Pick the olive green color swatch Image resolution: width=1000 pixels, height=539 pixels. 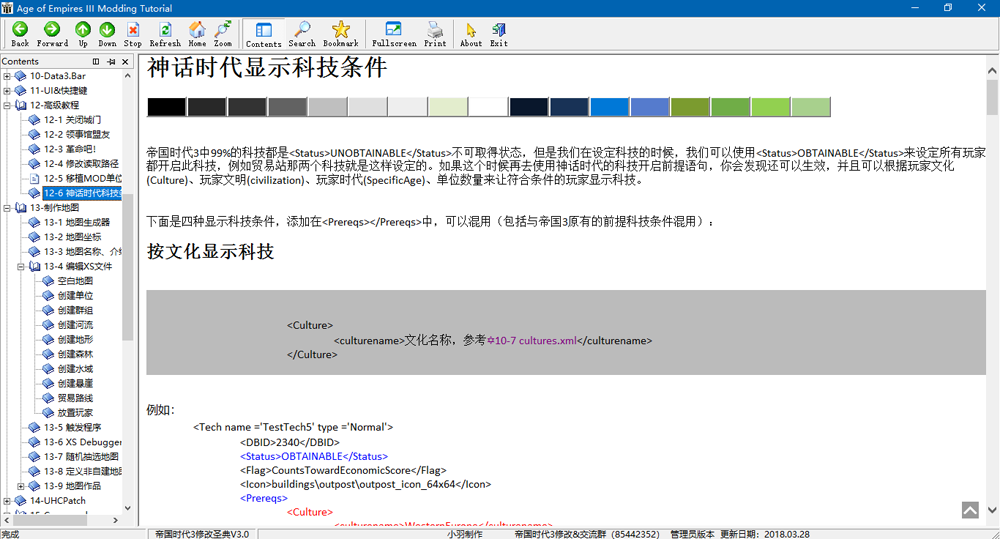coord(690,107)
